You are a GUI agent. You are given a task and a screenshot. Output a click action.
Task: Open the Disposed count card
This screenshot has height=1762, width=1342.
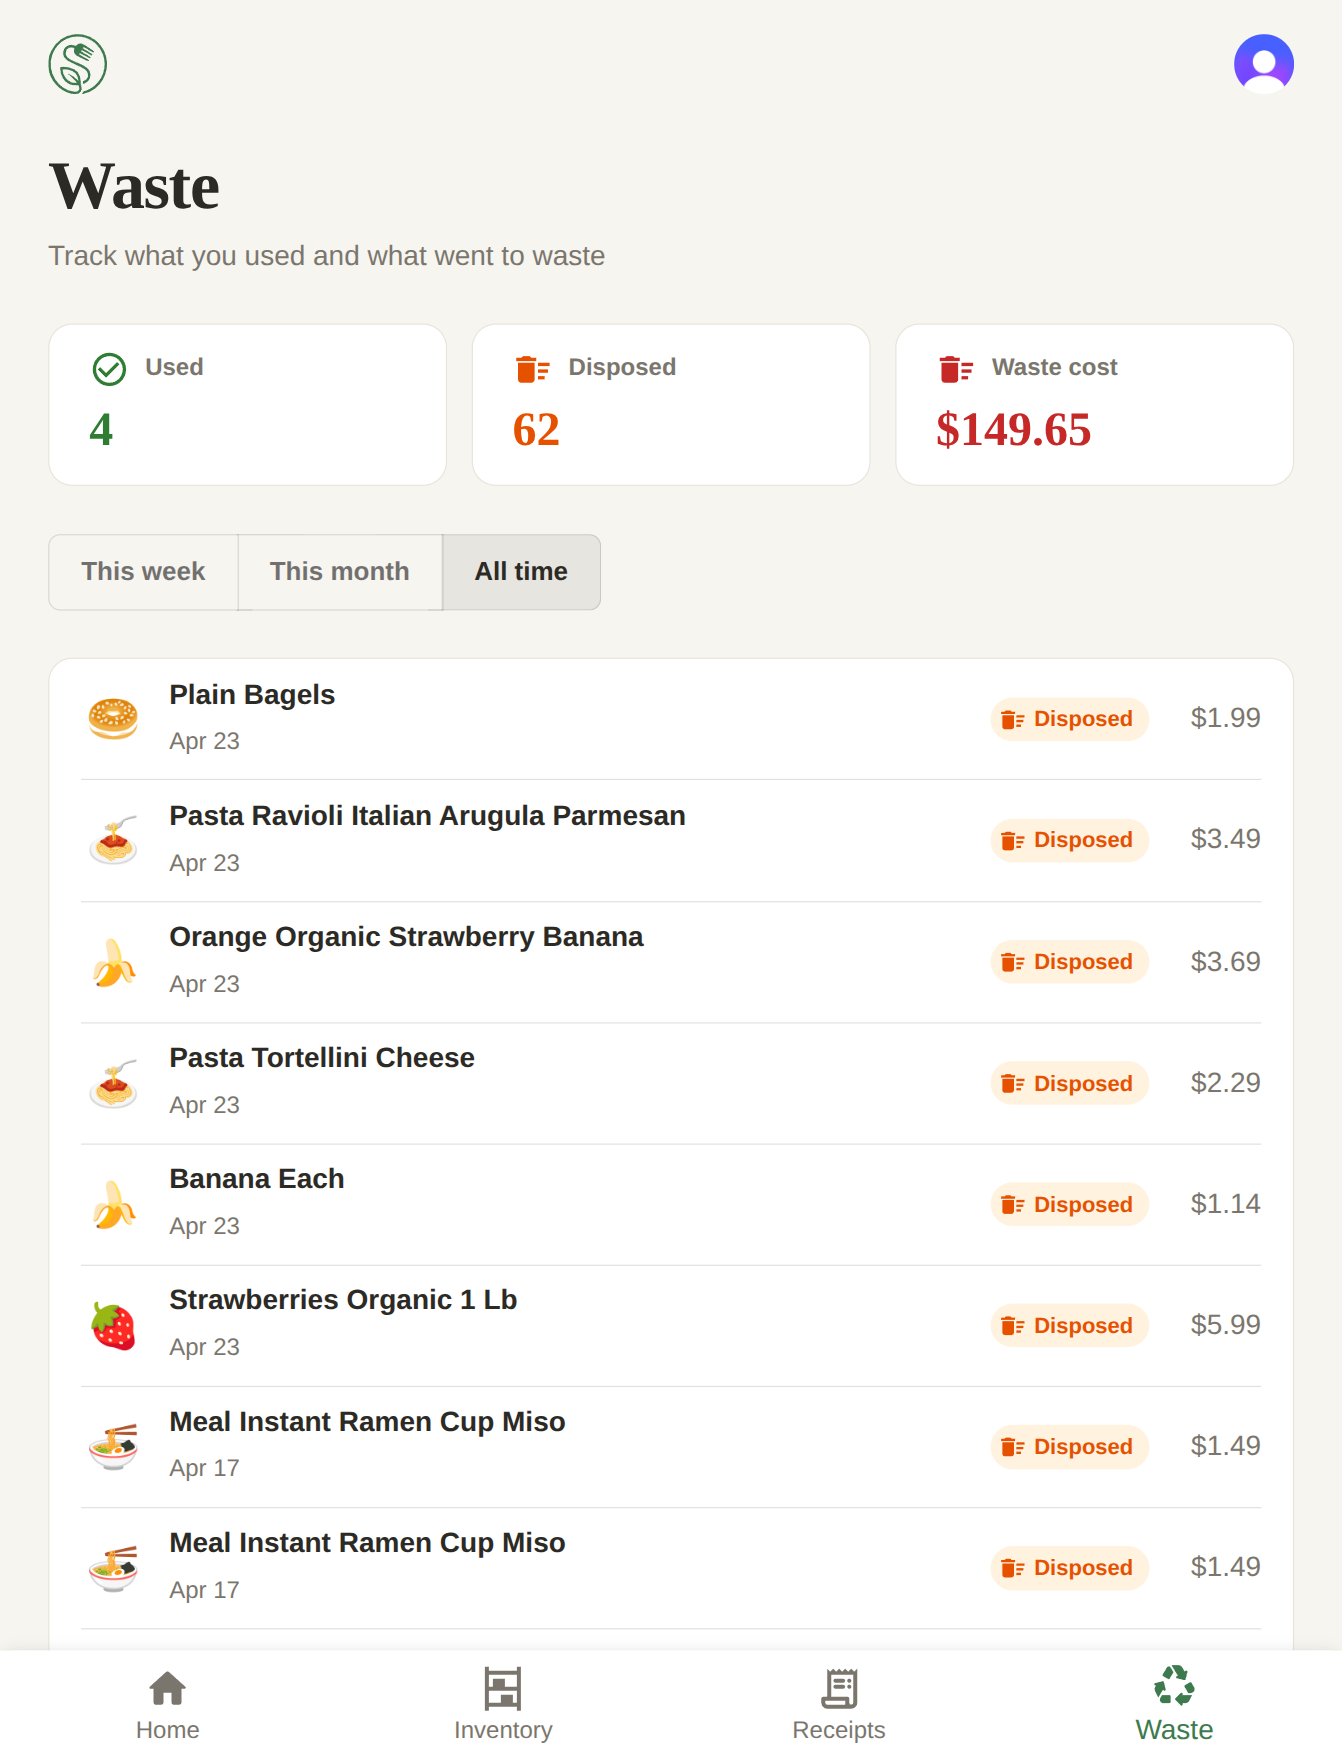pyautogui.click(x=671, y=405)
